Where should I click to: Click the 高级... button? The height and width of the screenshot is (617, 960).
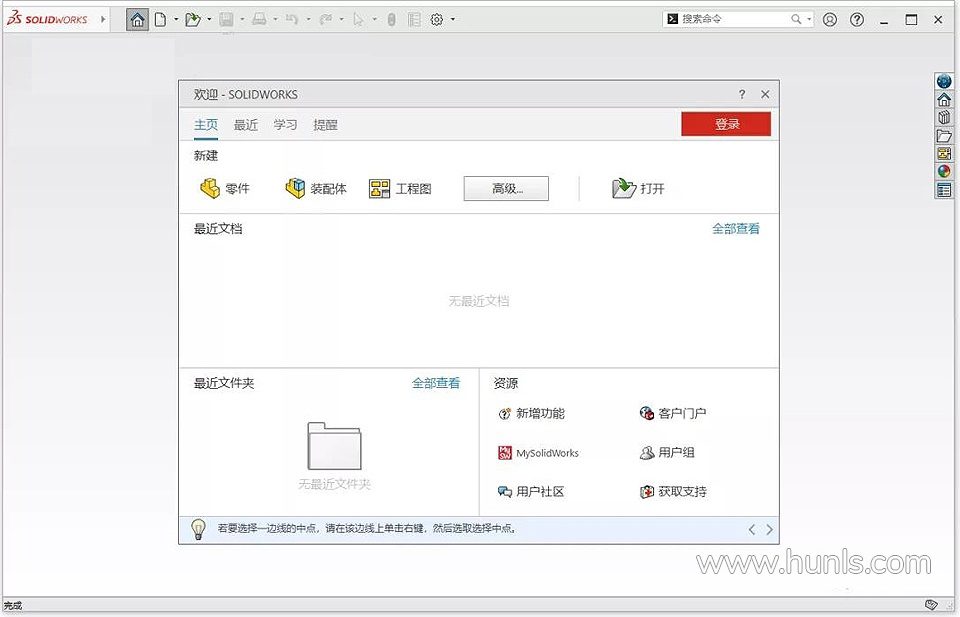(506, 189)
